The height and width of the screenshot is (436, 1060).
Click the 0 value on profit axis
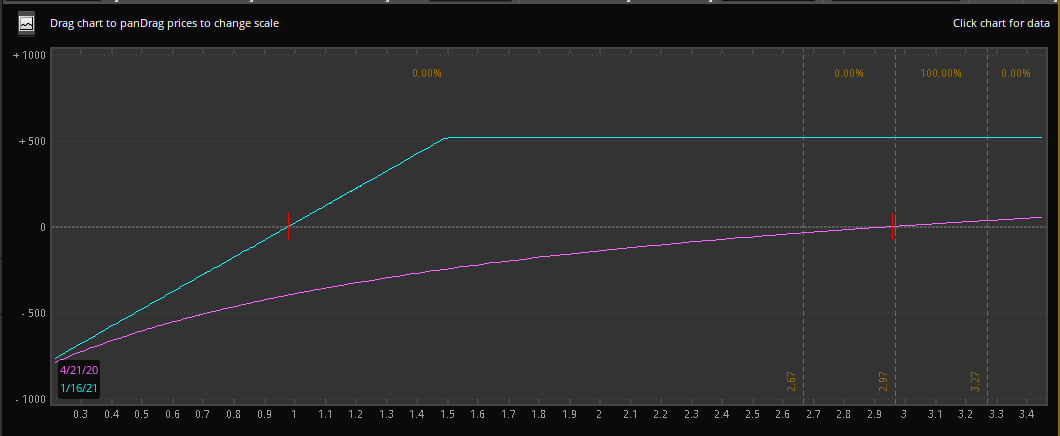pyautogui.click(x=43, y=227)
